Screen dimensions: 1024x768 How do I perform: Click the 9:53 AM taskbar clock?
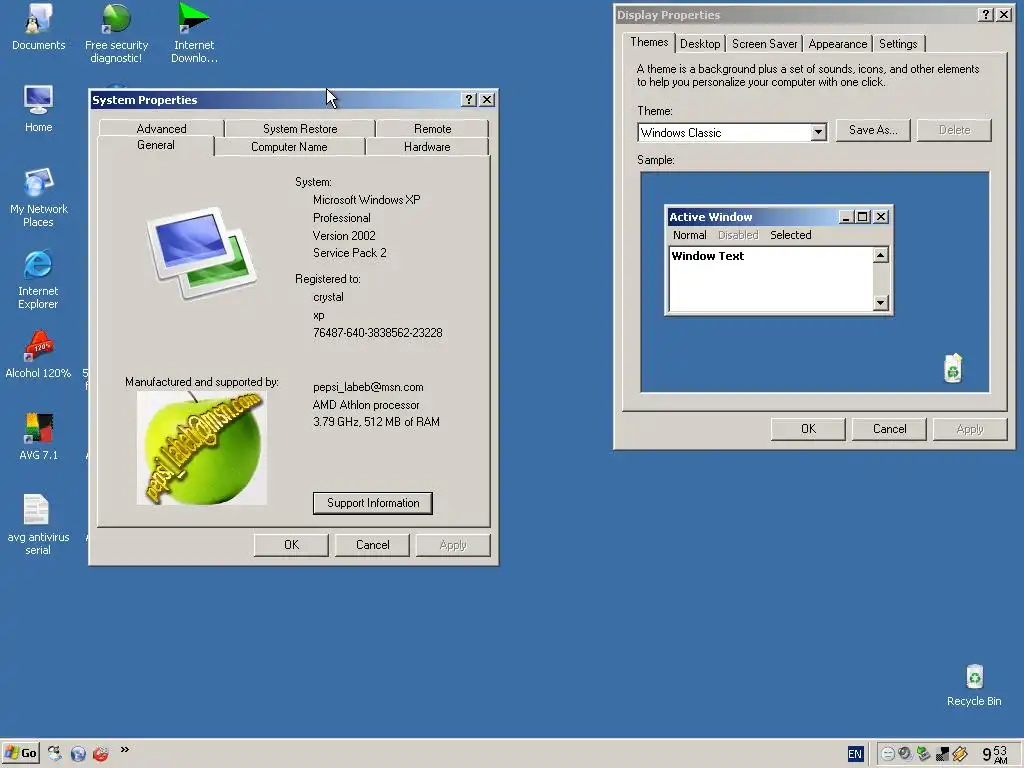click(995, 754)
